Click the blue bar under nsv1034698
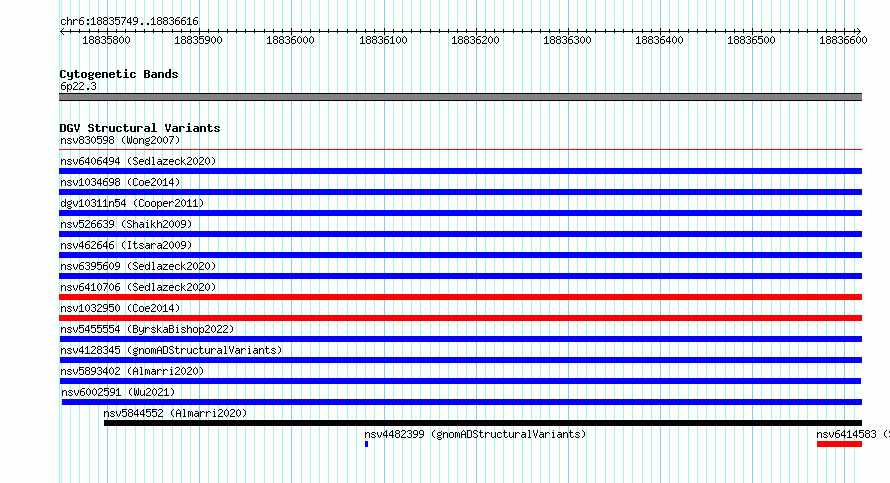 pos(460,192)
